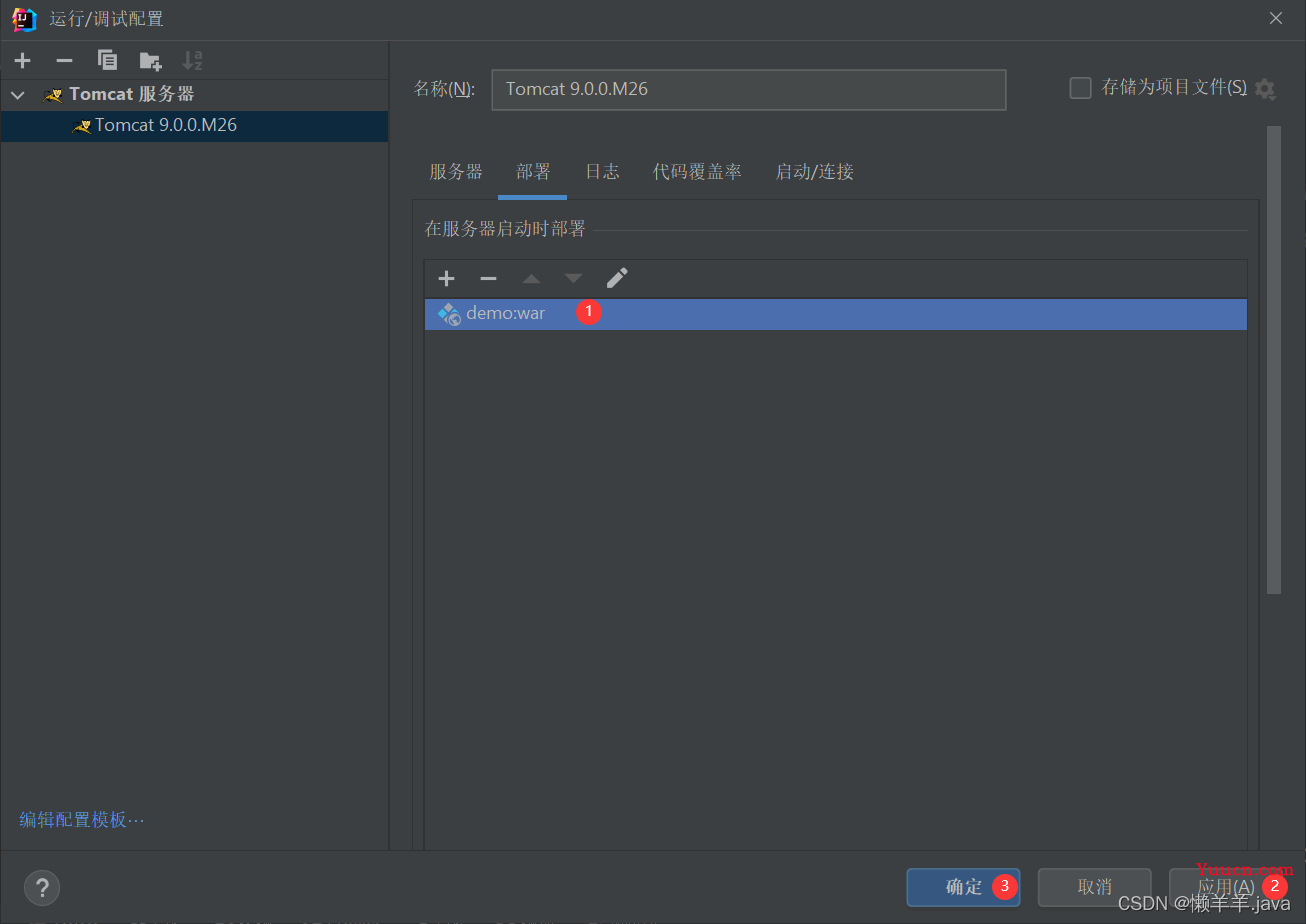Move deployment artifact up
This screenshot has width=1306, height=924.
point(531,279)
